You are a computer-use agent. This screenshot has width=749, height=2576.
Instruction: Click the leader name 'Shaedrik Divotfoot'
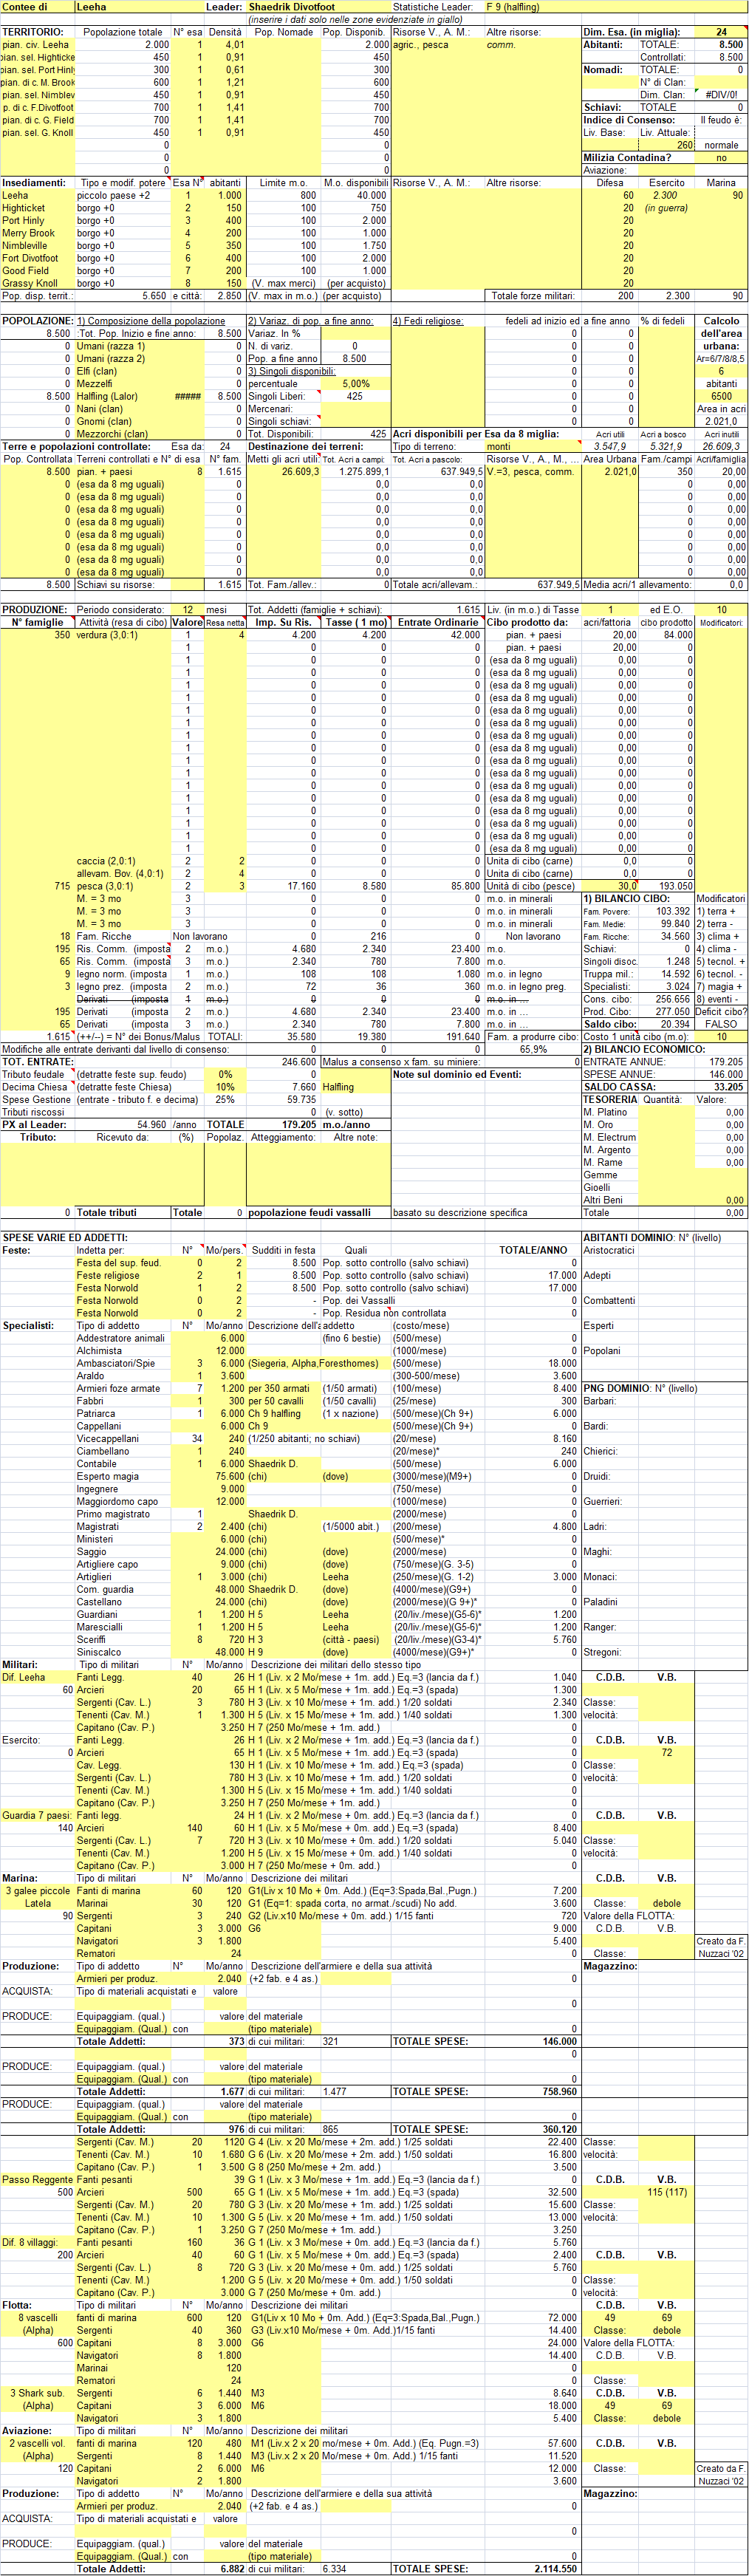(291, 7)
